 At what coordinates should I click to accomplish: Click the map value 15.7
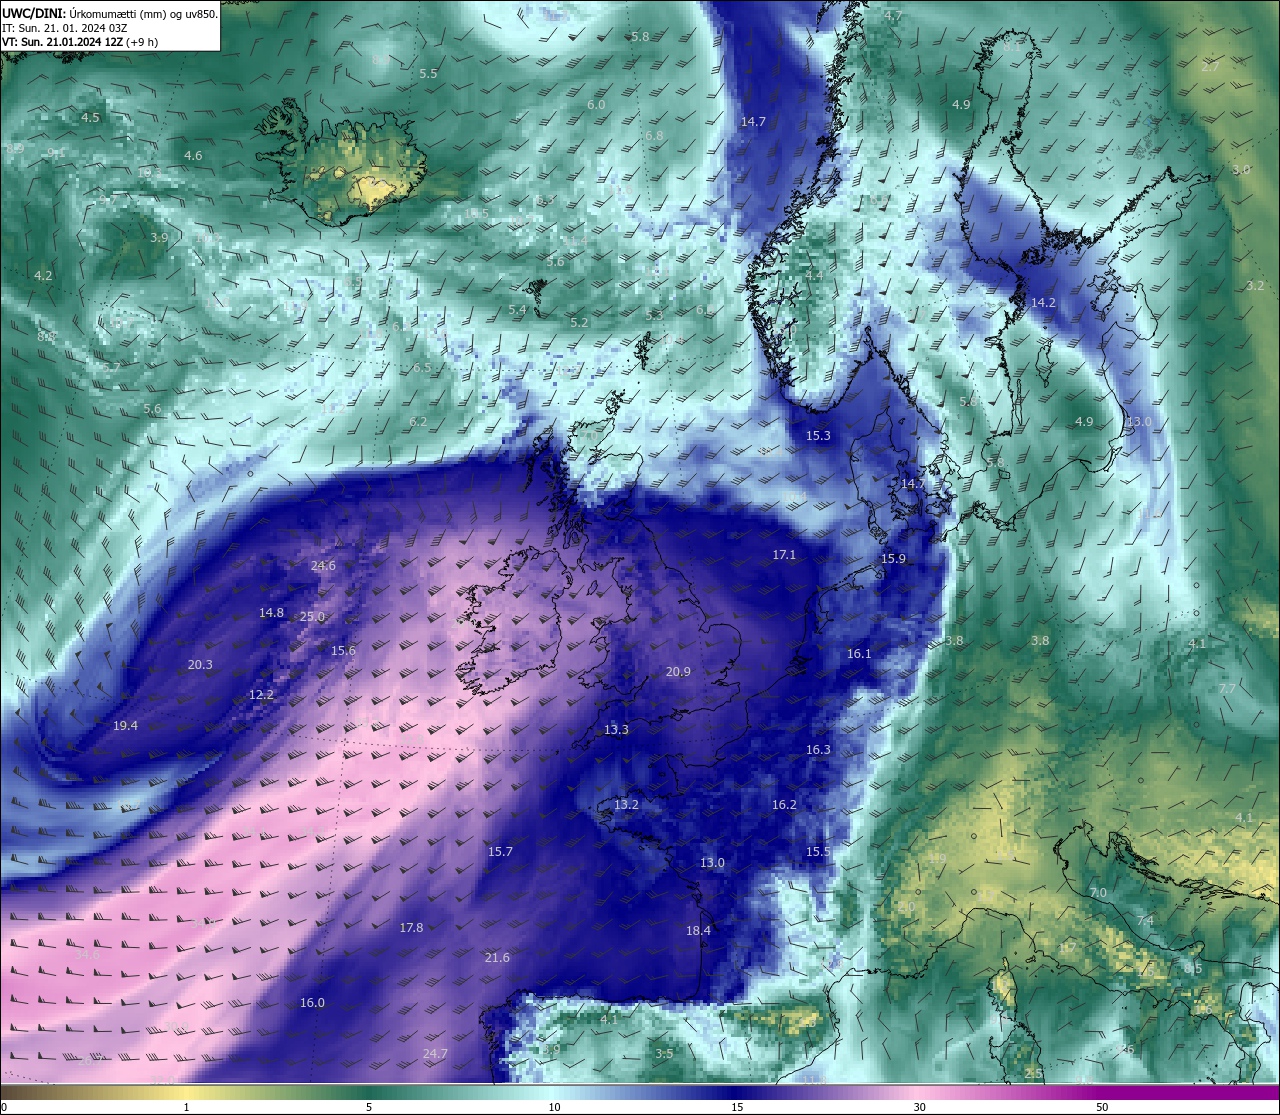(x=500, y=851)
